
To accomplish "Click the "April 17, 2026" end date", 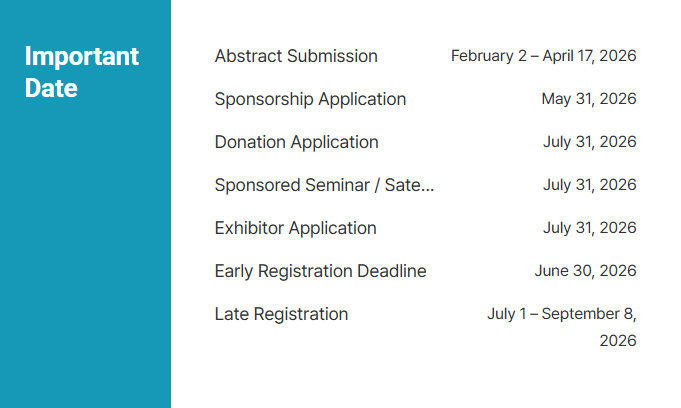I will [590, 56].
